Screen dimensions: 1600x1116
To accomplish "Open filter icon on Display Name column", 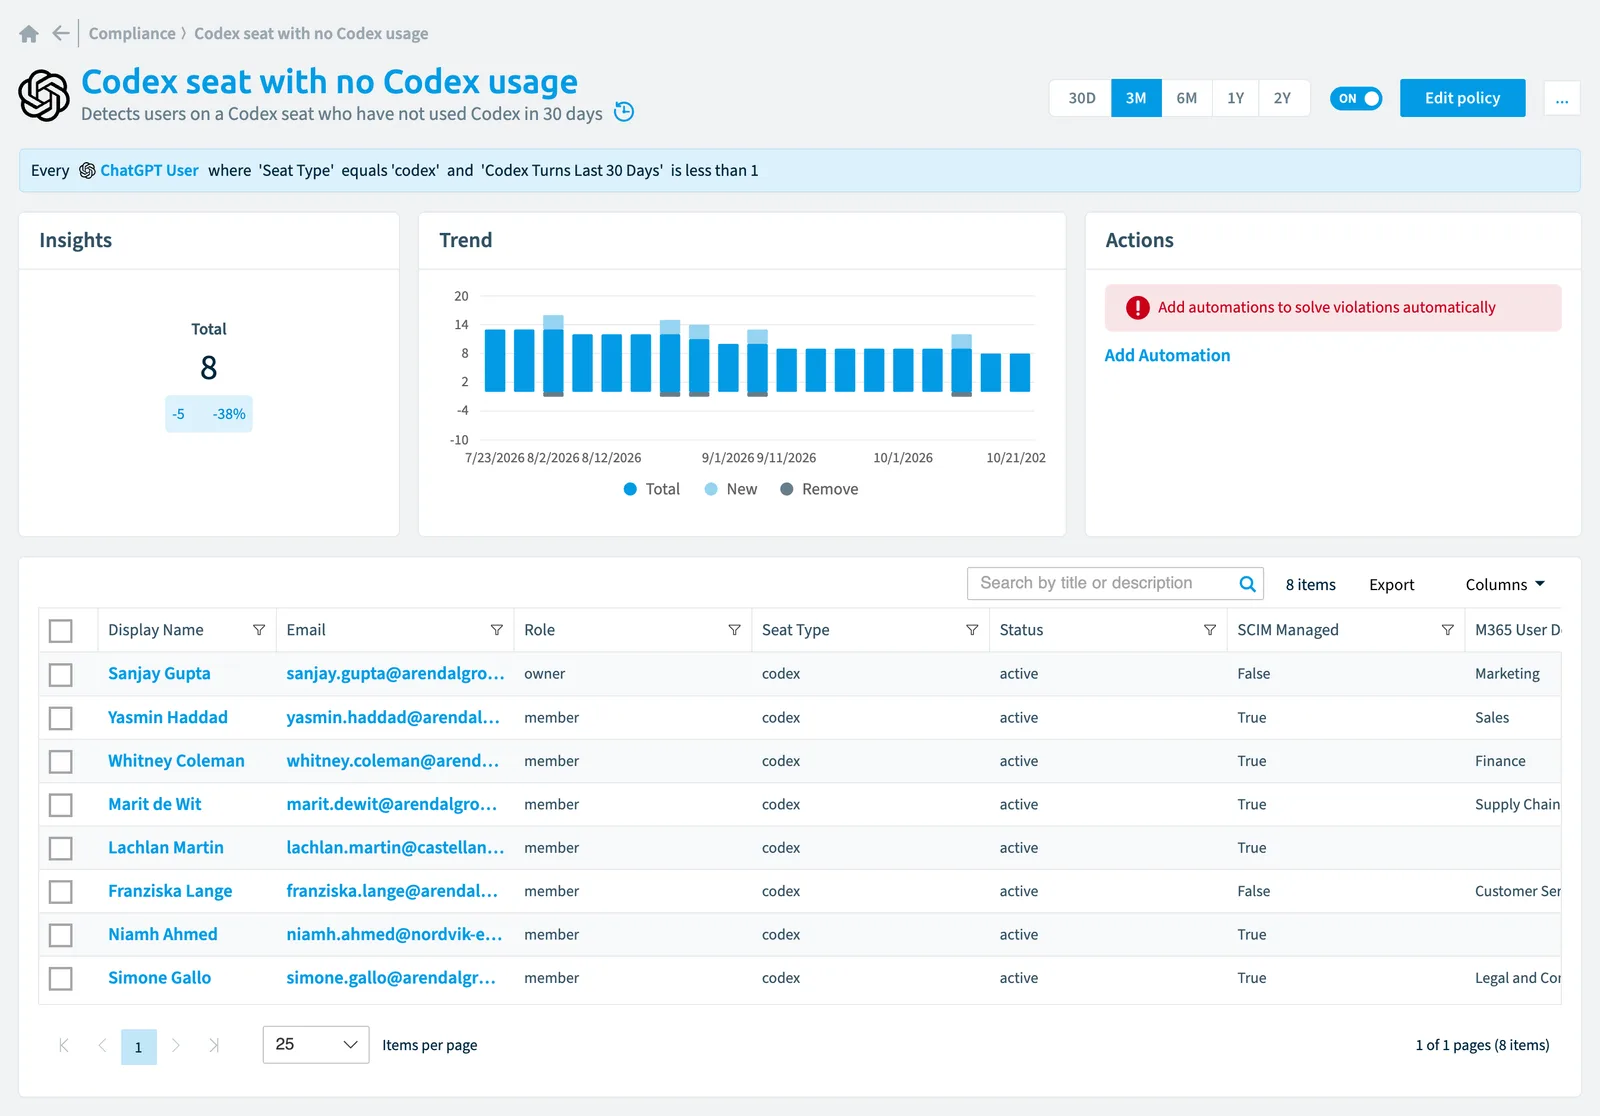I will point(259,630).
